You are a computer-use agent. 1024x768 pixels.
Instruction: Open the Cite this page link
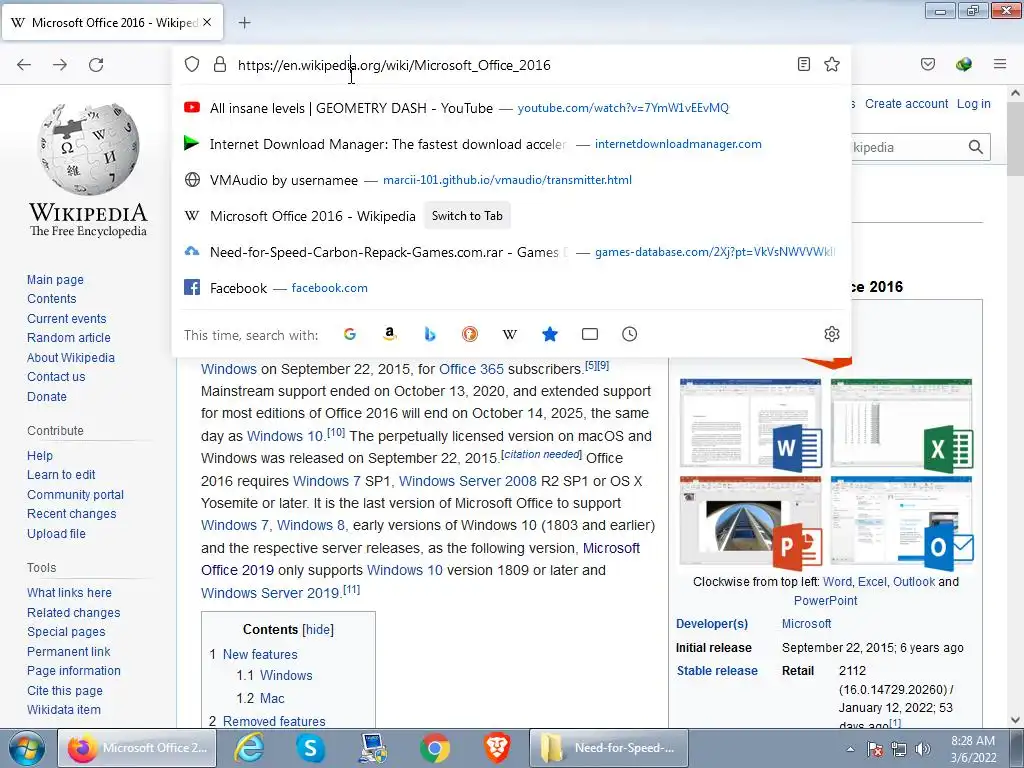[x=65, y=690]
